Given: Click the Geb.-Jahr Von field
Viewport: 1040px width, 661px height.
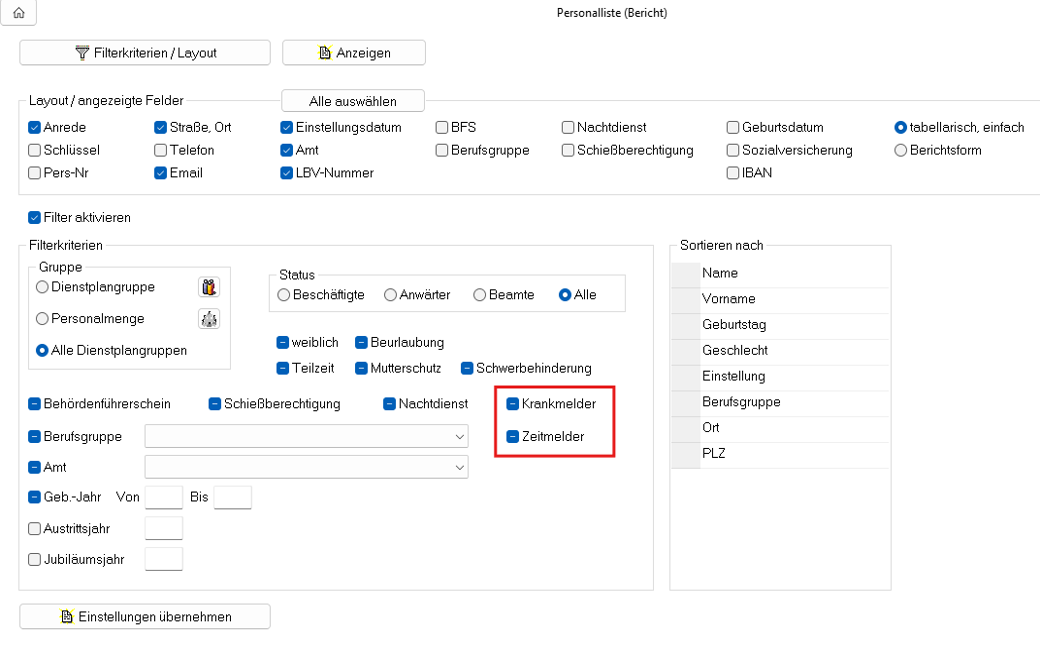Looking at the screenshot, I should click(x=164, y=497).
